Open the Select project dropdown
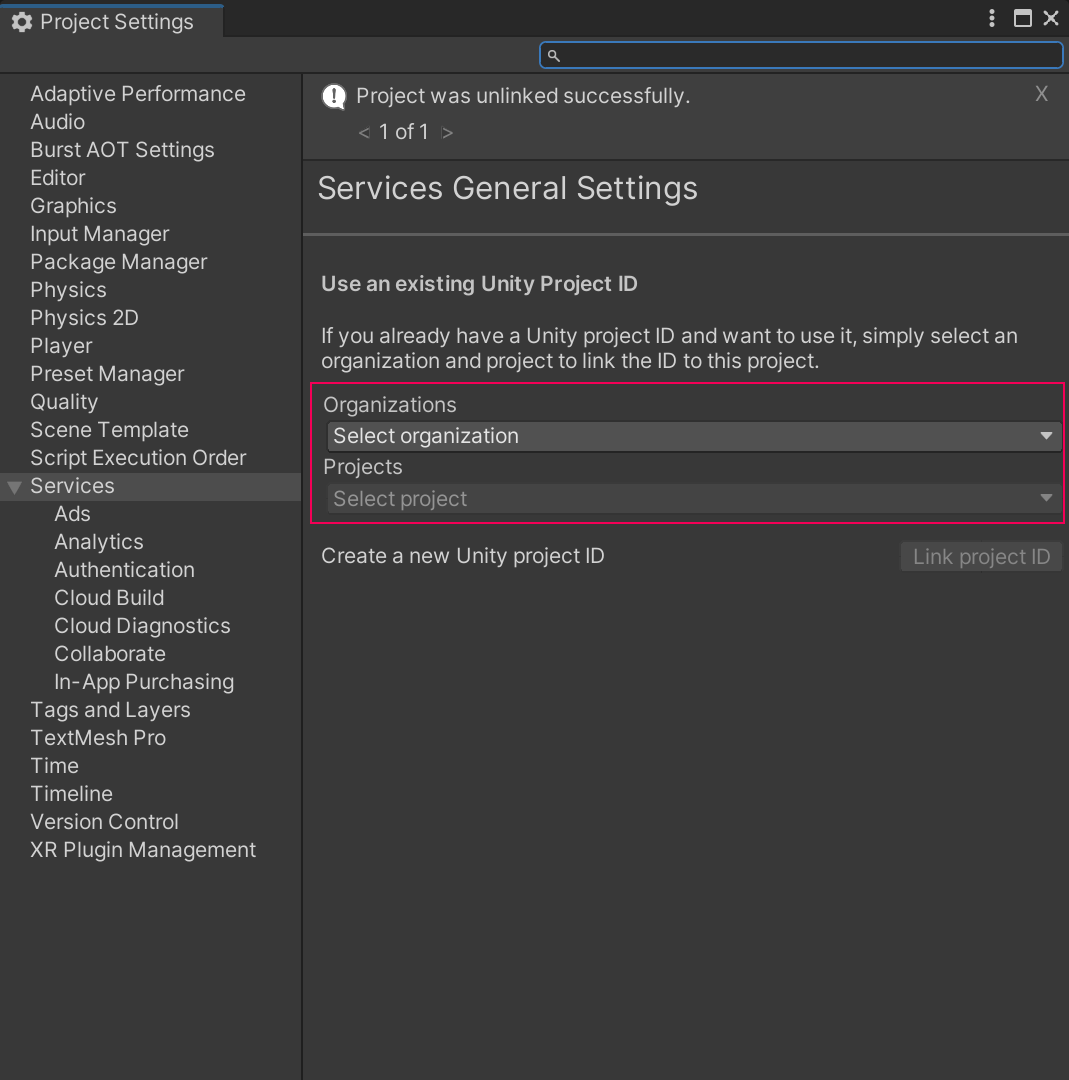 tap(694, 498)
